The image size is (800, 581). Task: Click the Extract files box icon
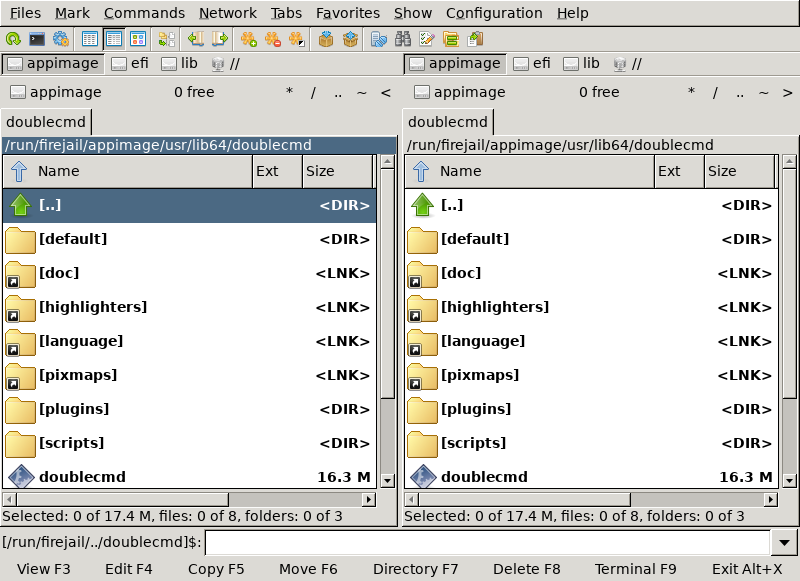coord(350,39)
